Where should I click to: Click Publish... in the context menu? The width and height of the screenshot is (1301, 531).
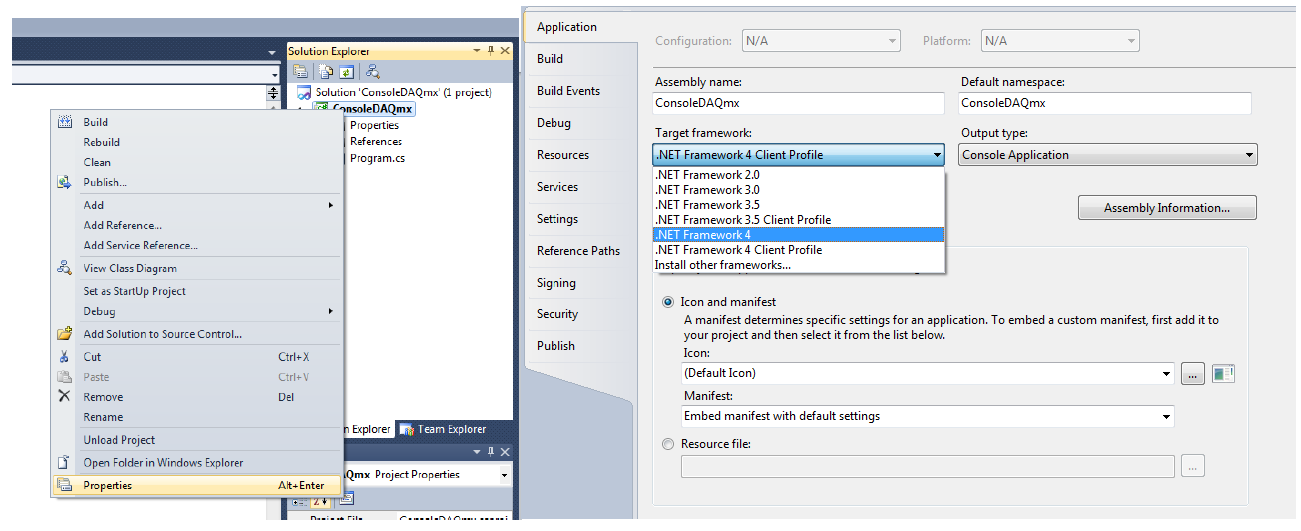[x=197, y=182]
